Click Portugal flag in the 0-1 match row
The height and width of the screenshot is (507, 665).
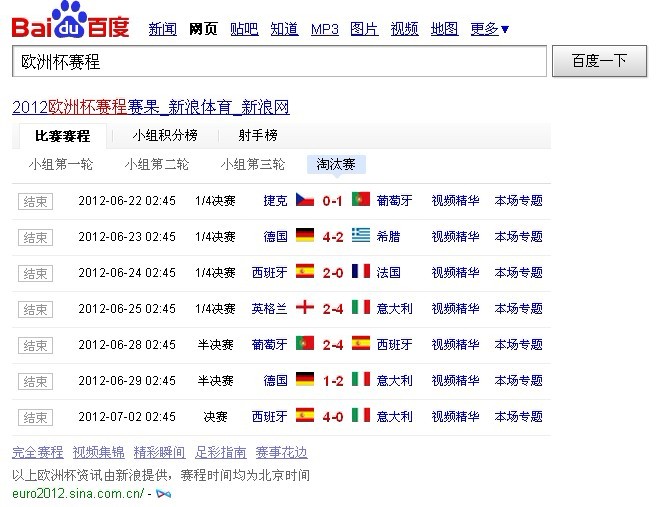[x=360, y=200]
